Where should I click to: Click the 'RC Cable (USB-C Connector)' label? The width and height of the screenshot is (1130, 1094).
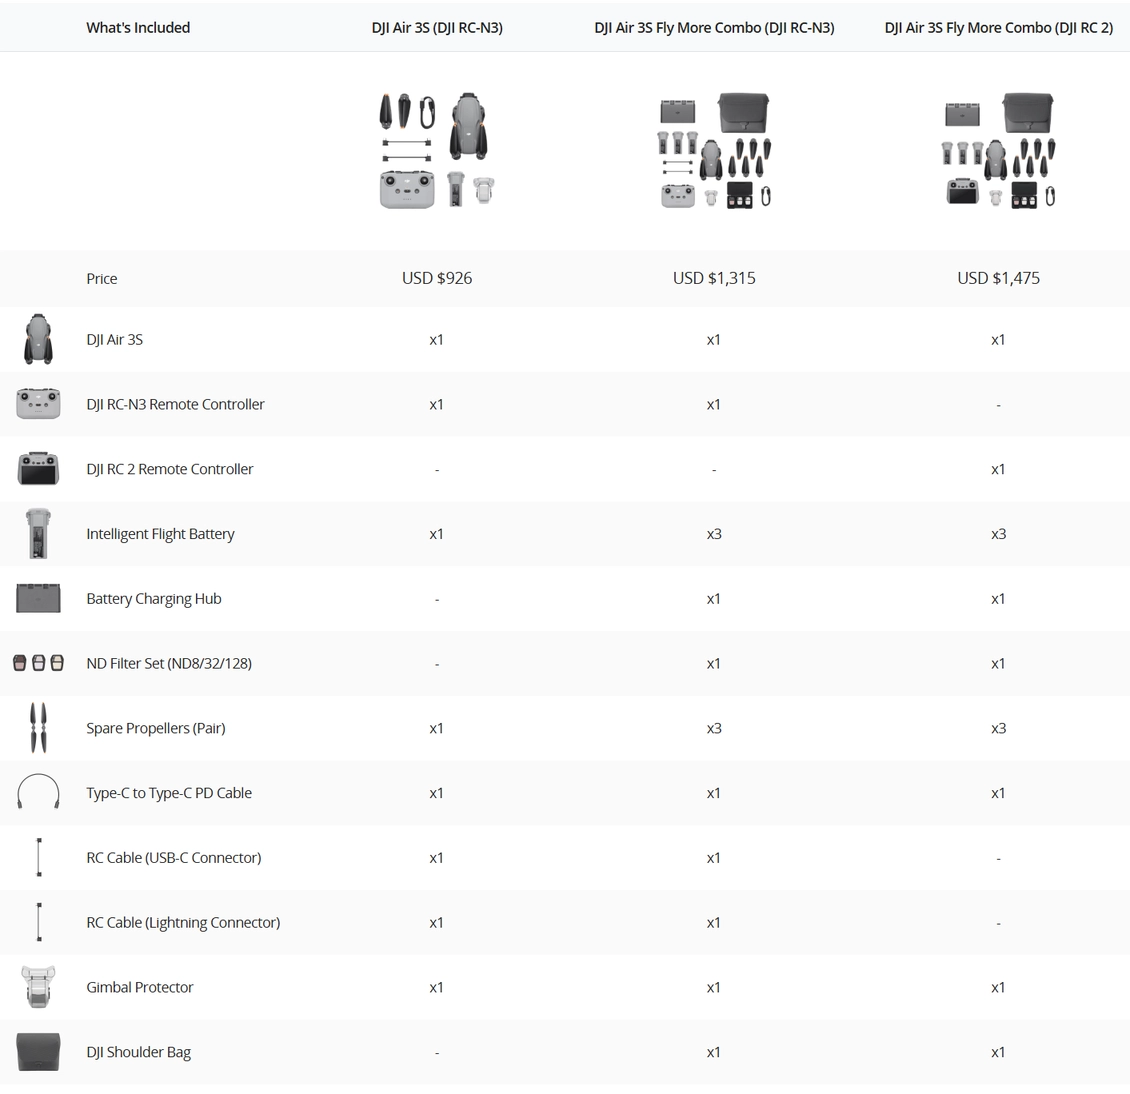[x=174, y=858]
